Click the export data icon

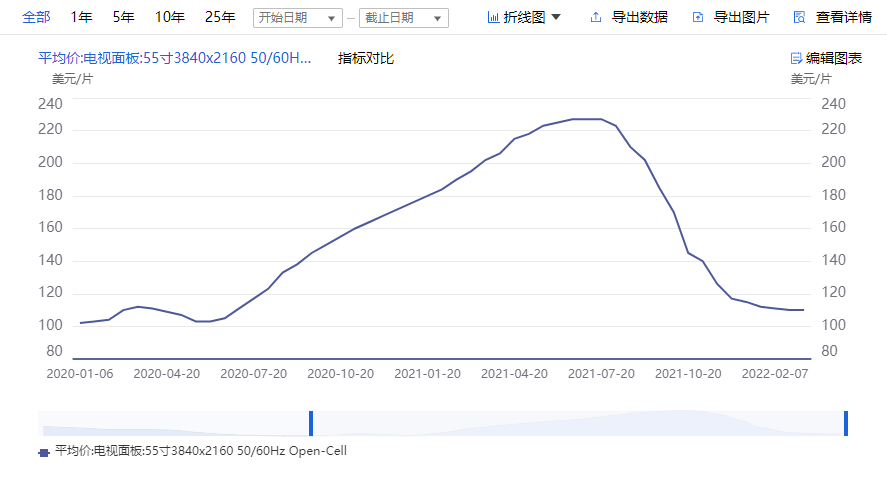click(596, 17)
